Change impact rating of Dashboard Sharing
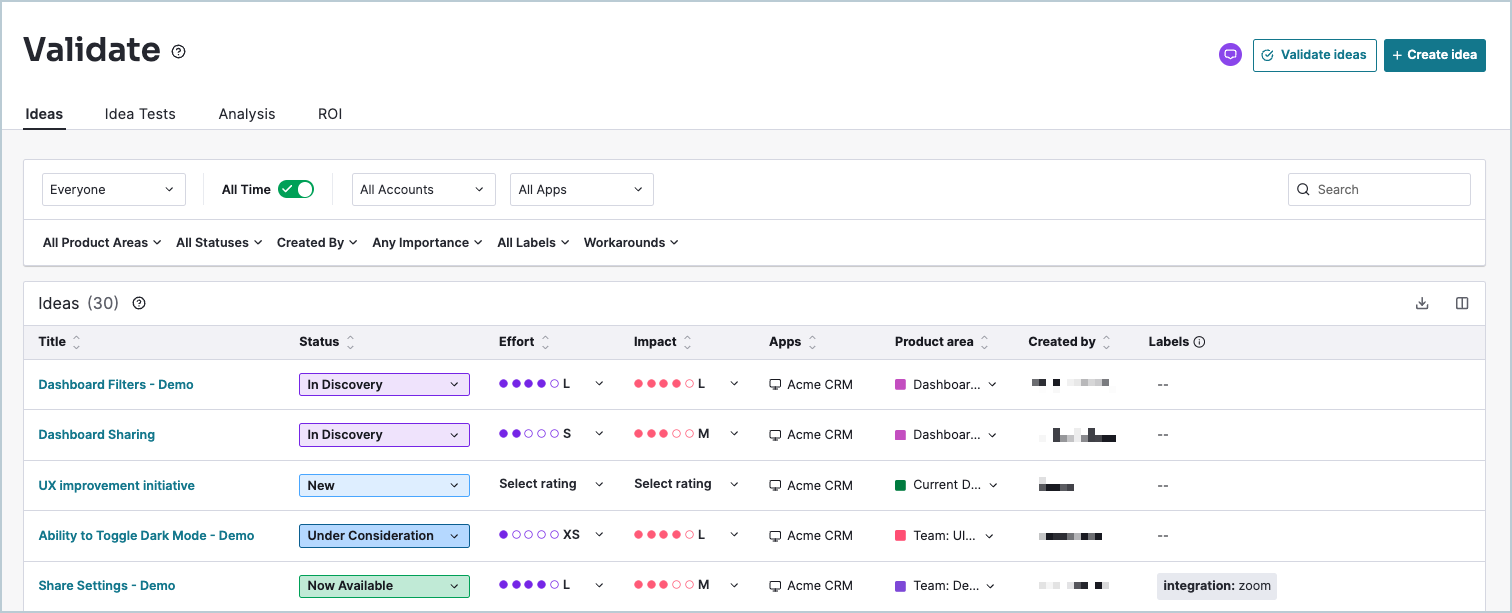The width and height of the screenshot is (1512, 613). pyautogui.click(x=687, y=434)
